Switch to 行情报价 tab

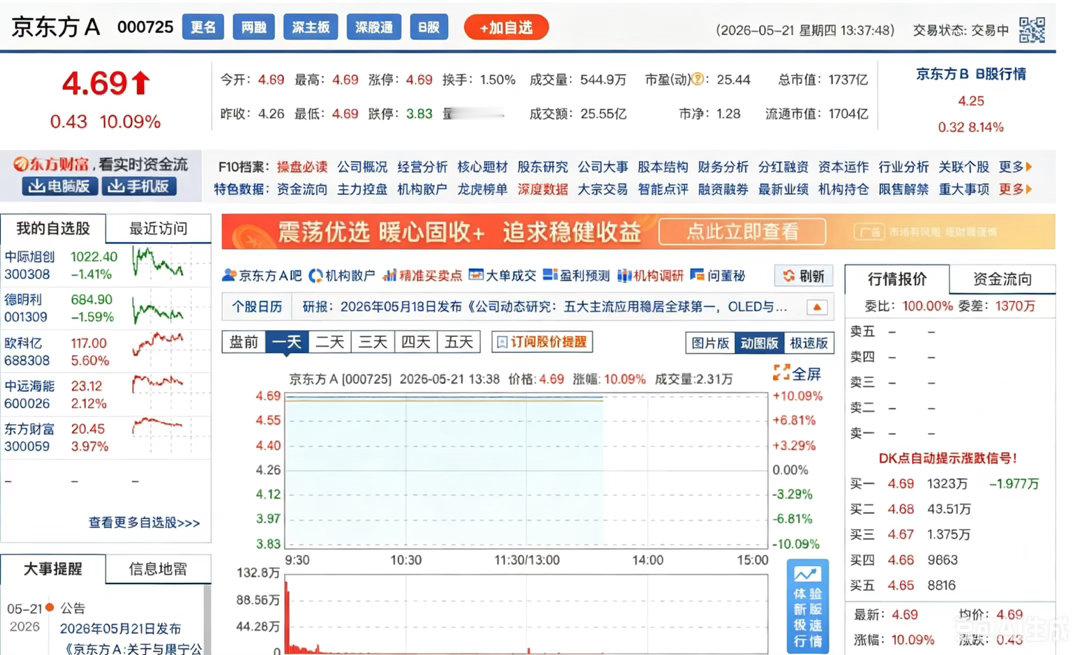[897, 278]
